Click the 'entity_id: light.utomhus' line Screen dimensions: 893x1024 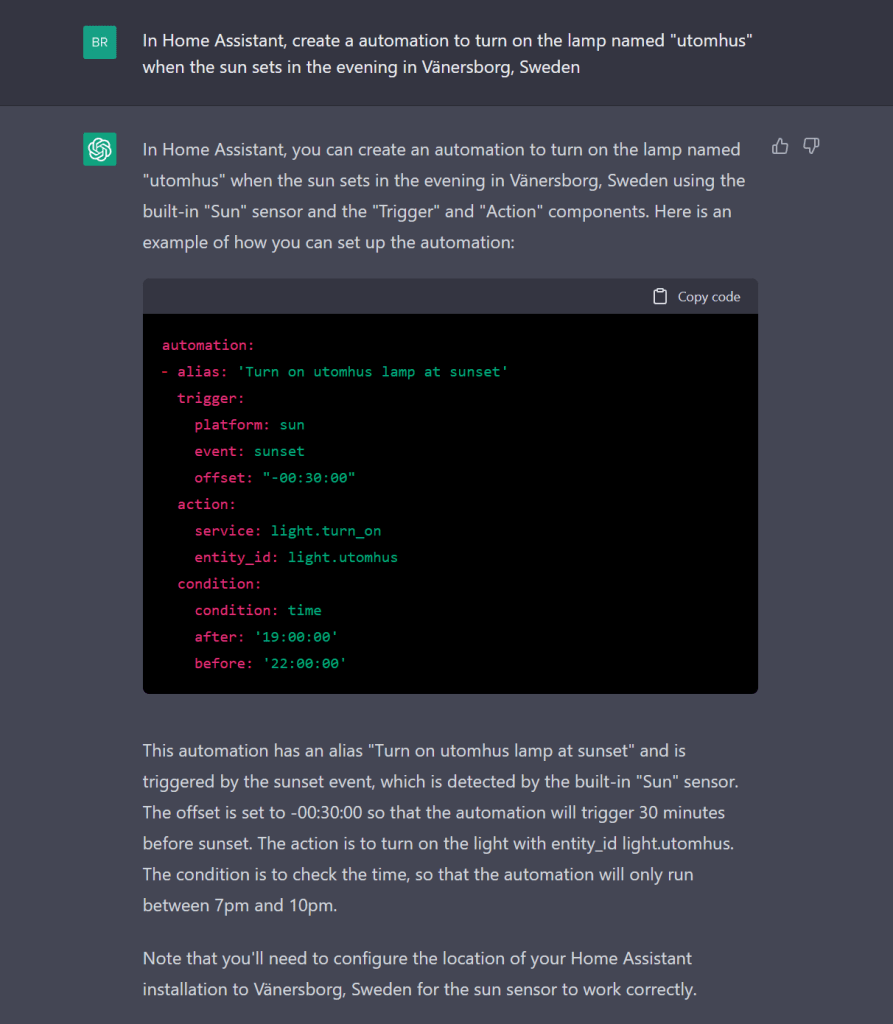(296, 557)
